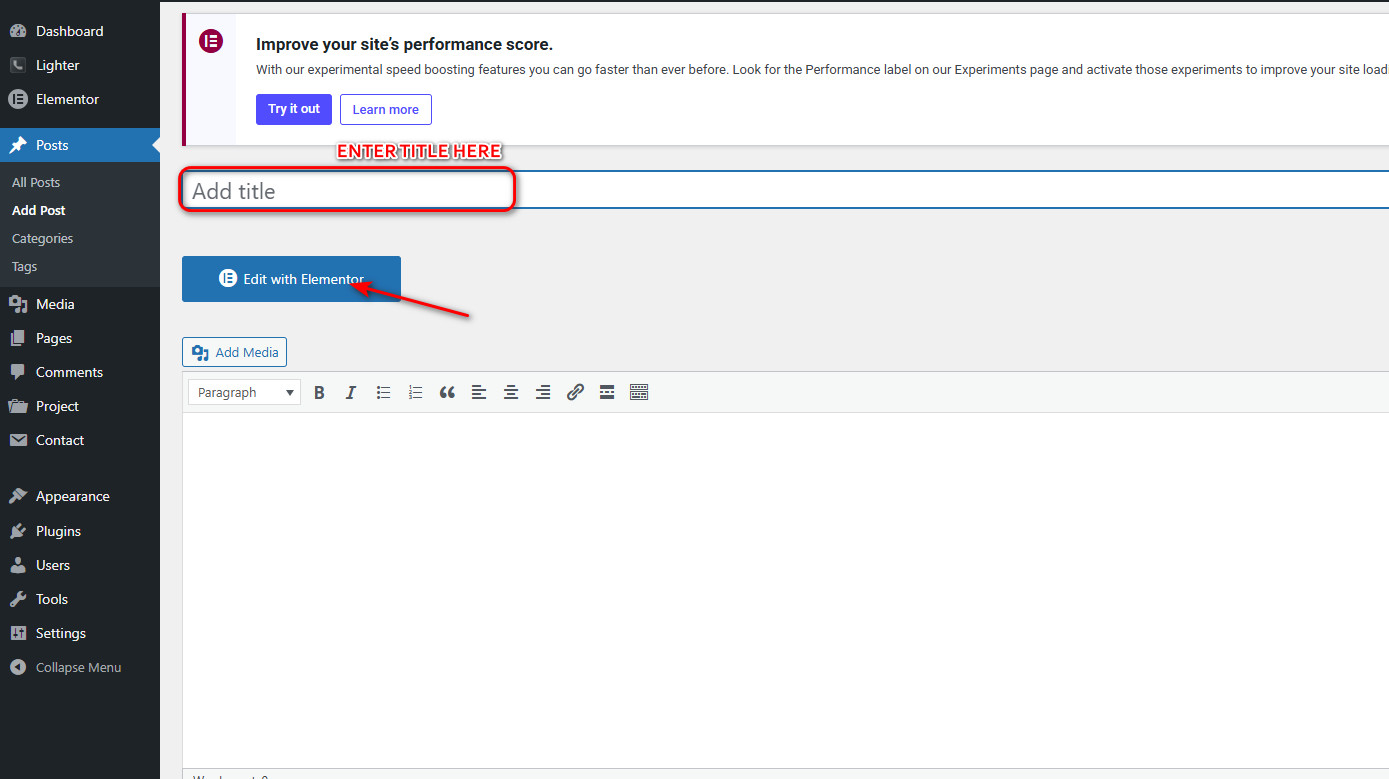Screen dimensions: 1389x779
Task: Open the Appearance menu
Action: (72, 496)
